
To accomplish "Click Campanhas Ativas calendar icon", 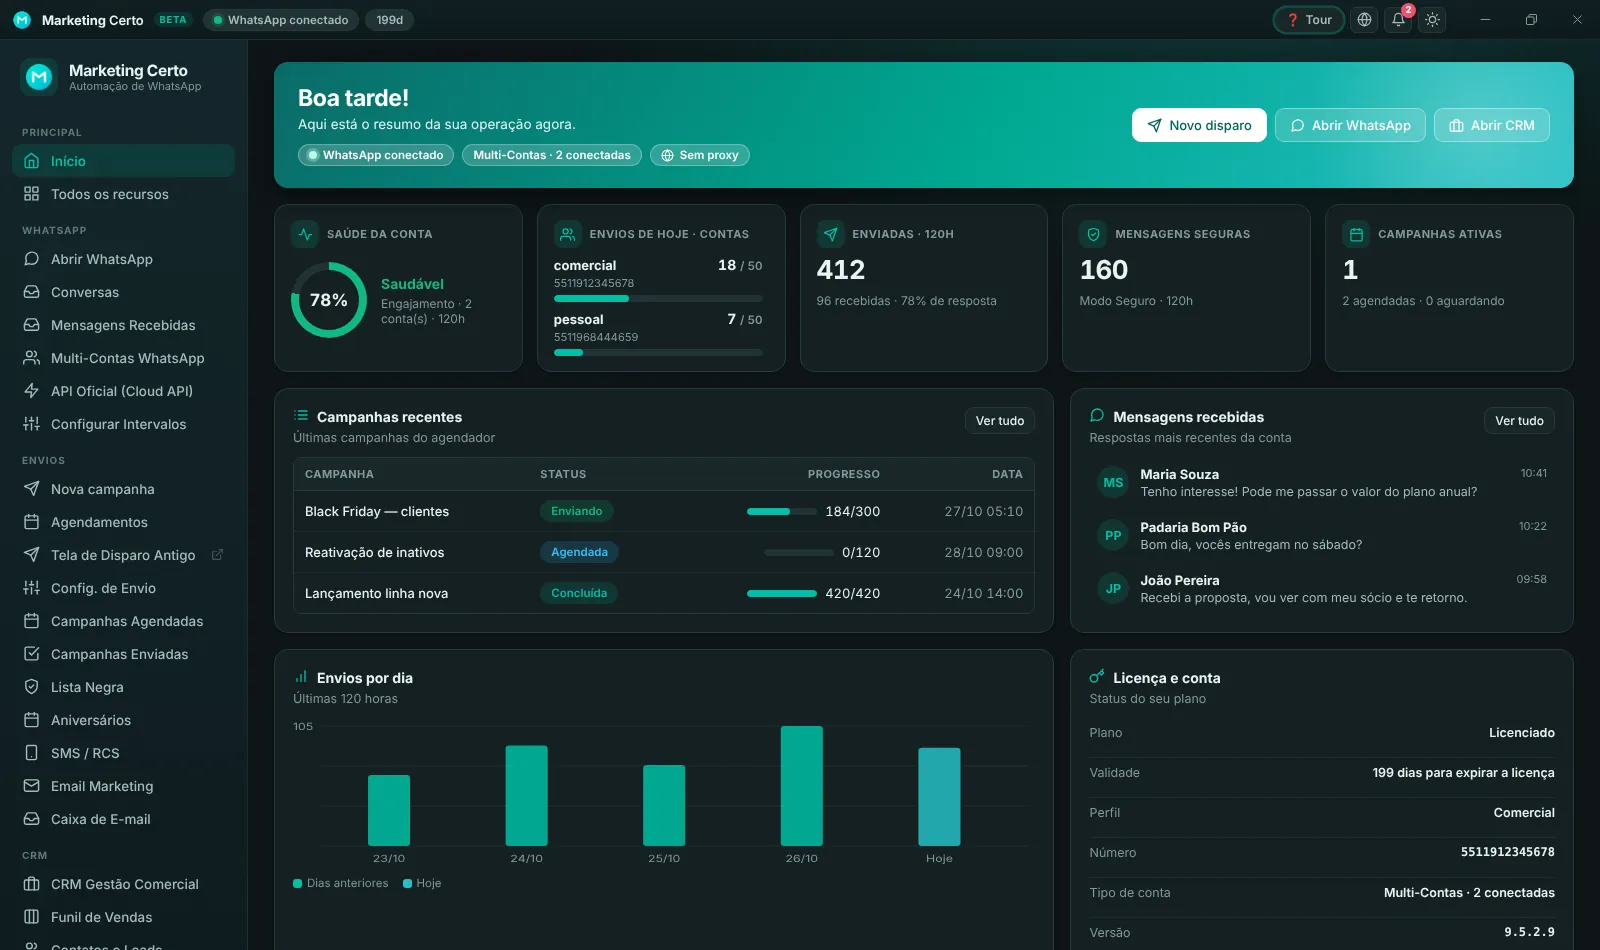I will 1356,234.
